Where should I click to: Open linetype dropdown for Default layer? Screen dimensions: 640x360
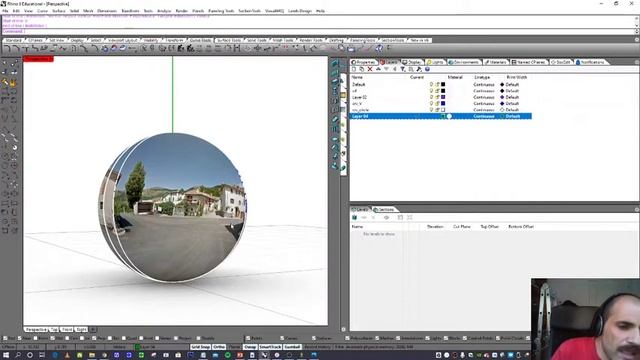point(484,84)
